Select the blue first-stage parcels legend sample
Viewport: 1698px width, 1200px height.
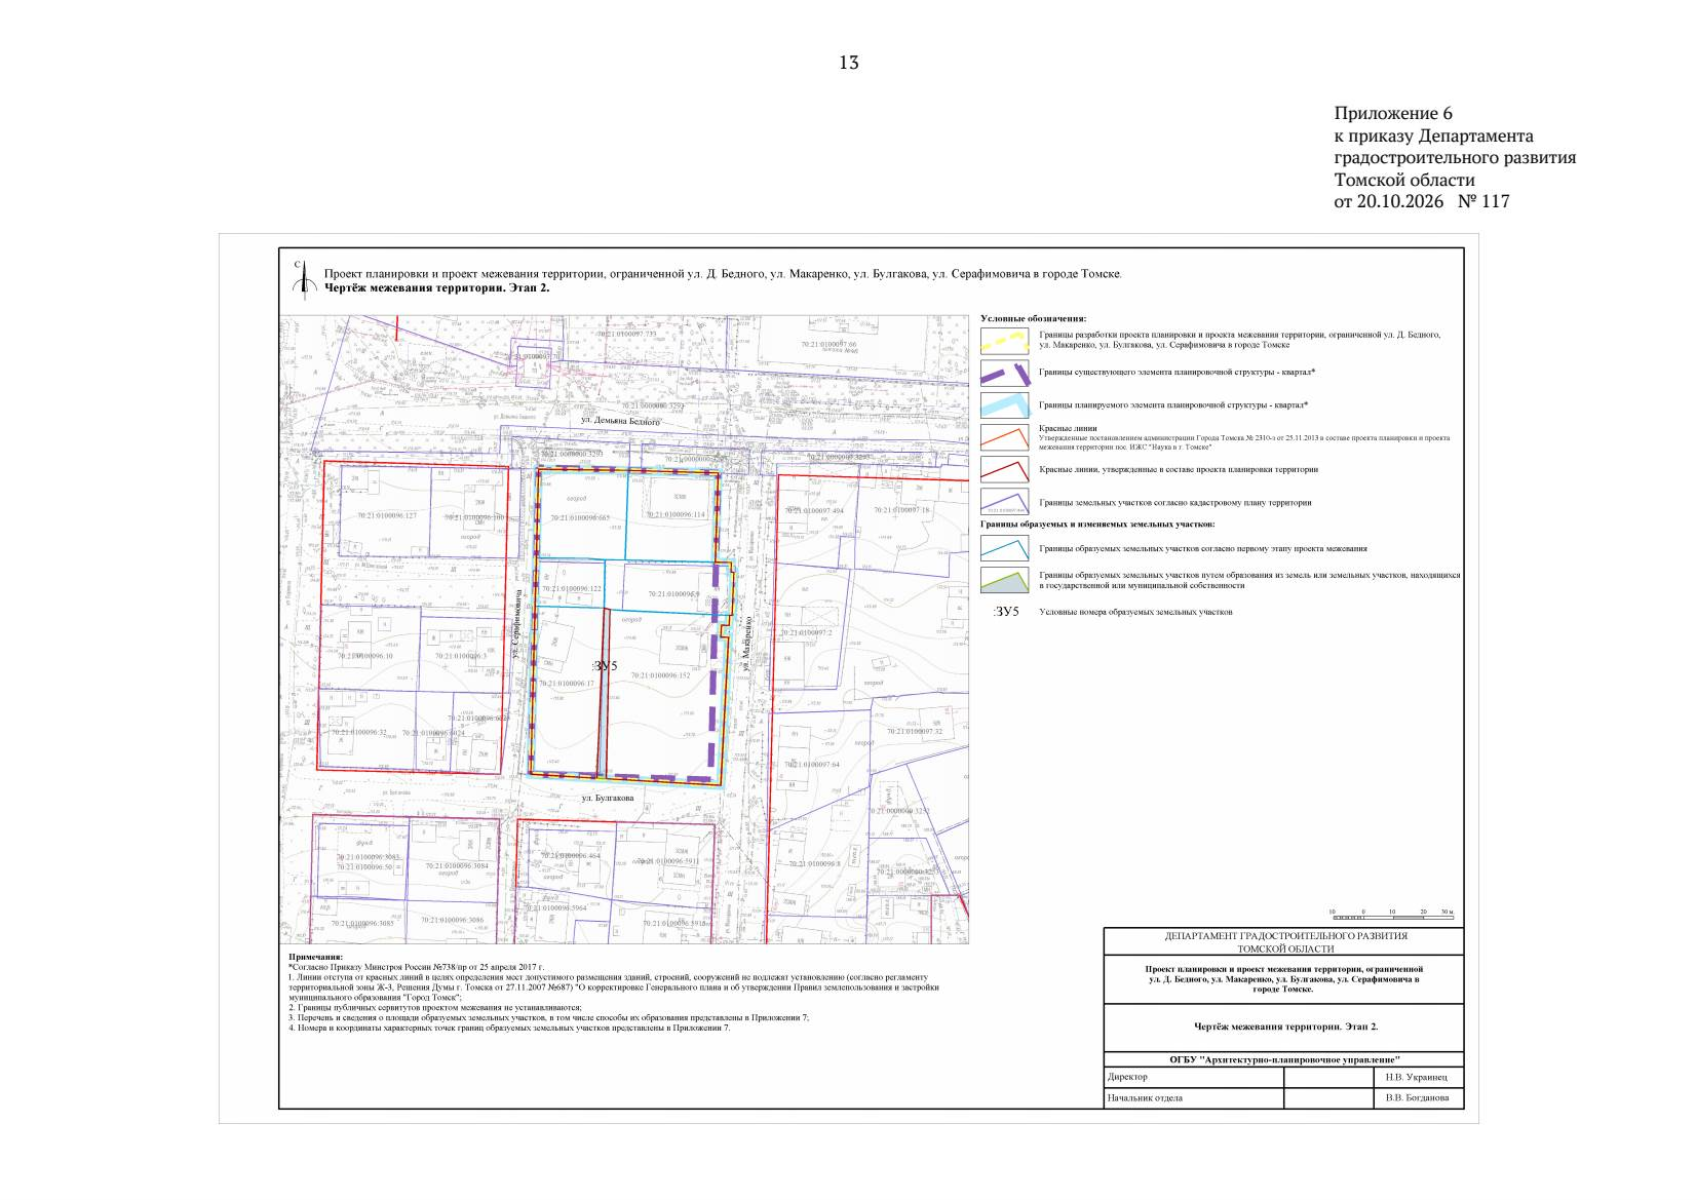pyautogui.click(x=1005, y=548)
